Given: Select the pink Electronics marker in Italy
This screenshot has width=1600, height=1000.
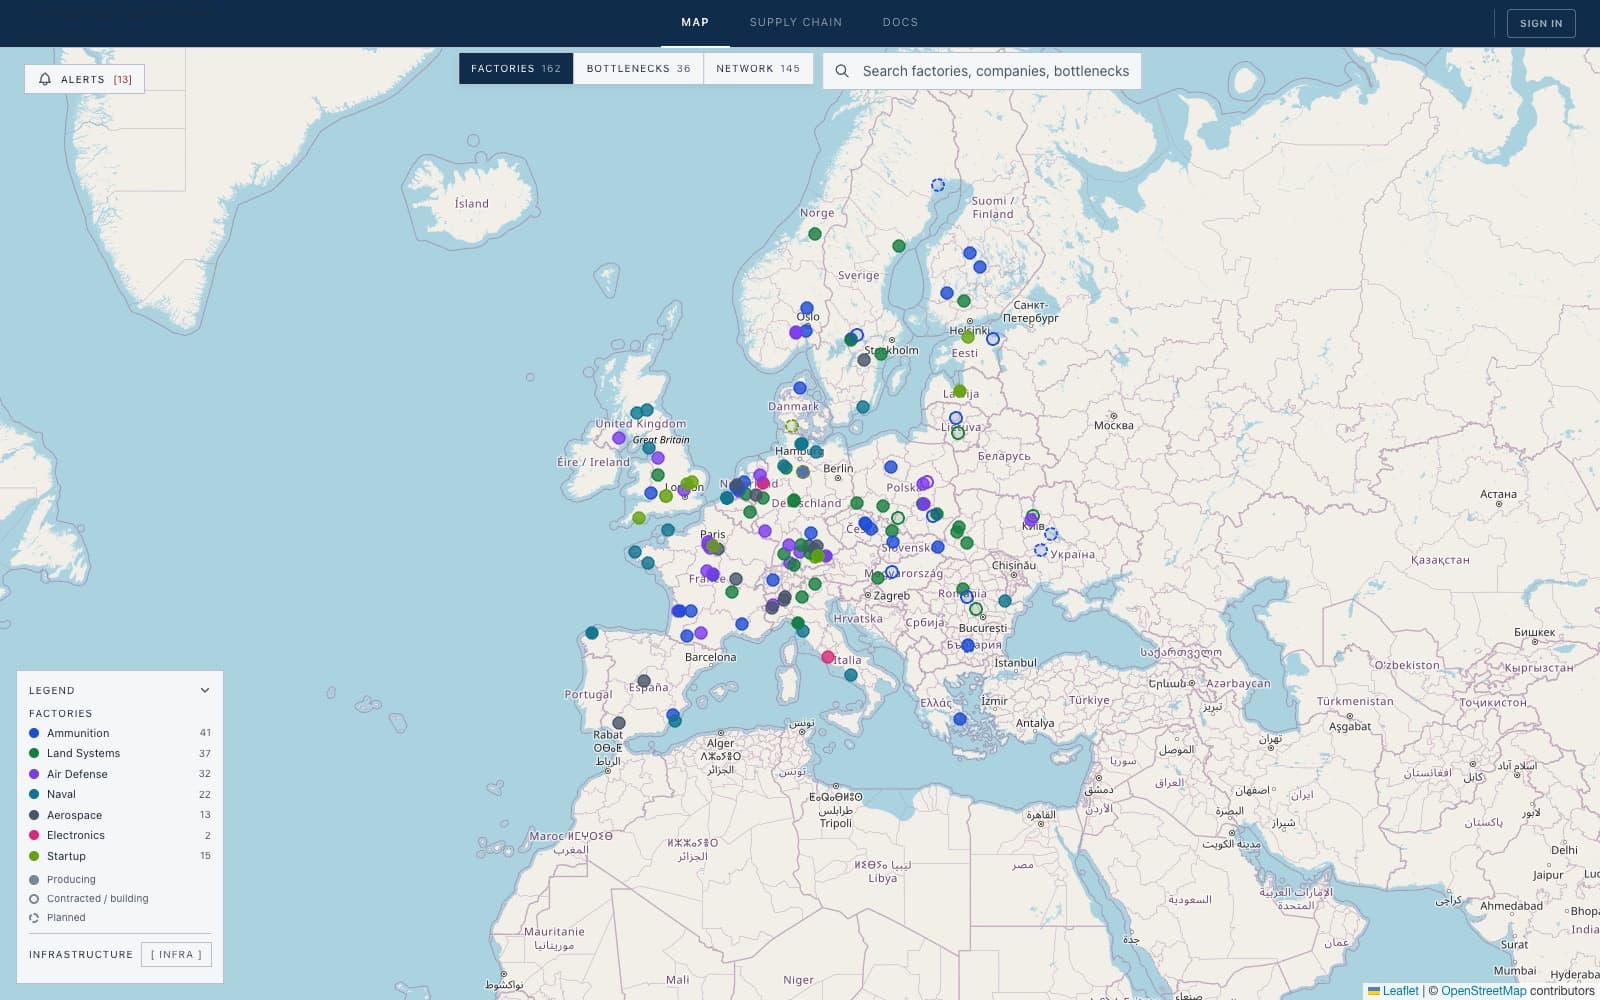Looking at the screenshot, I should 828,657.
